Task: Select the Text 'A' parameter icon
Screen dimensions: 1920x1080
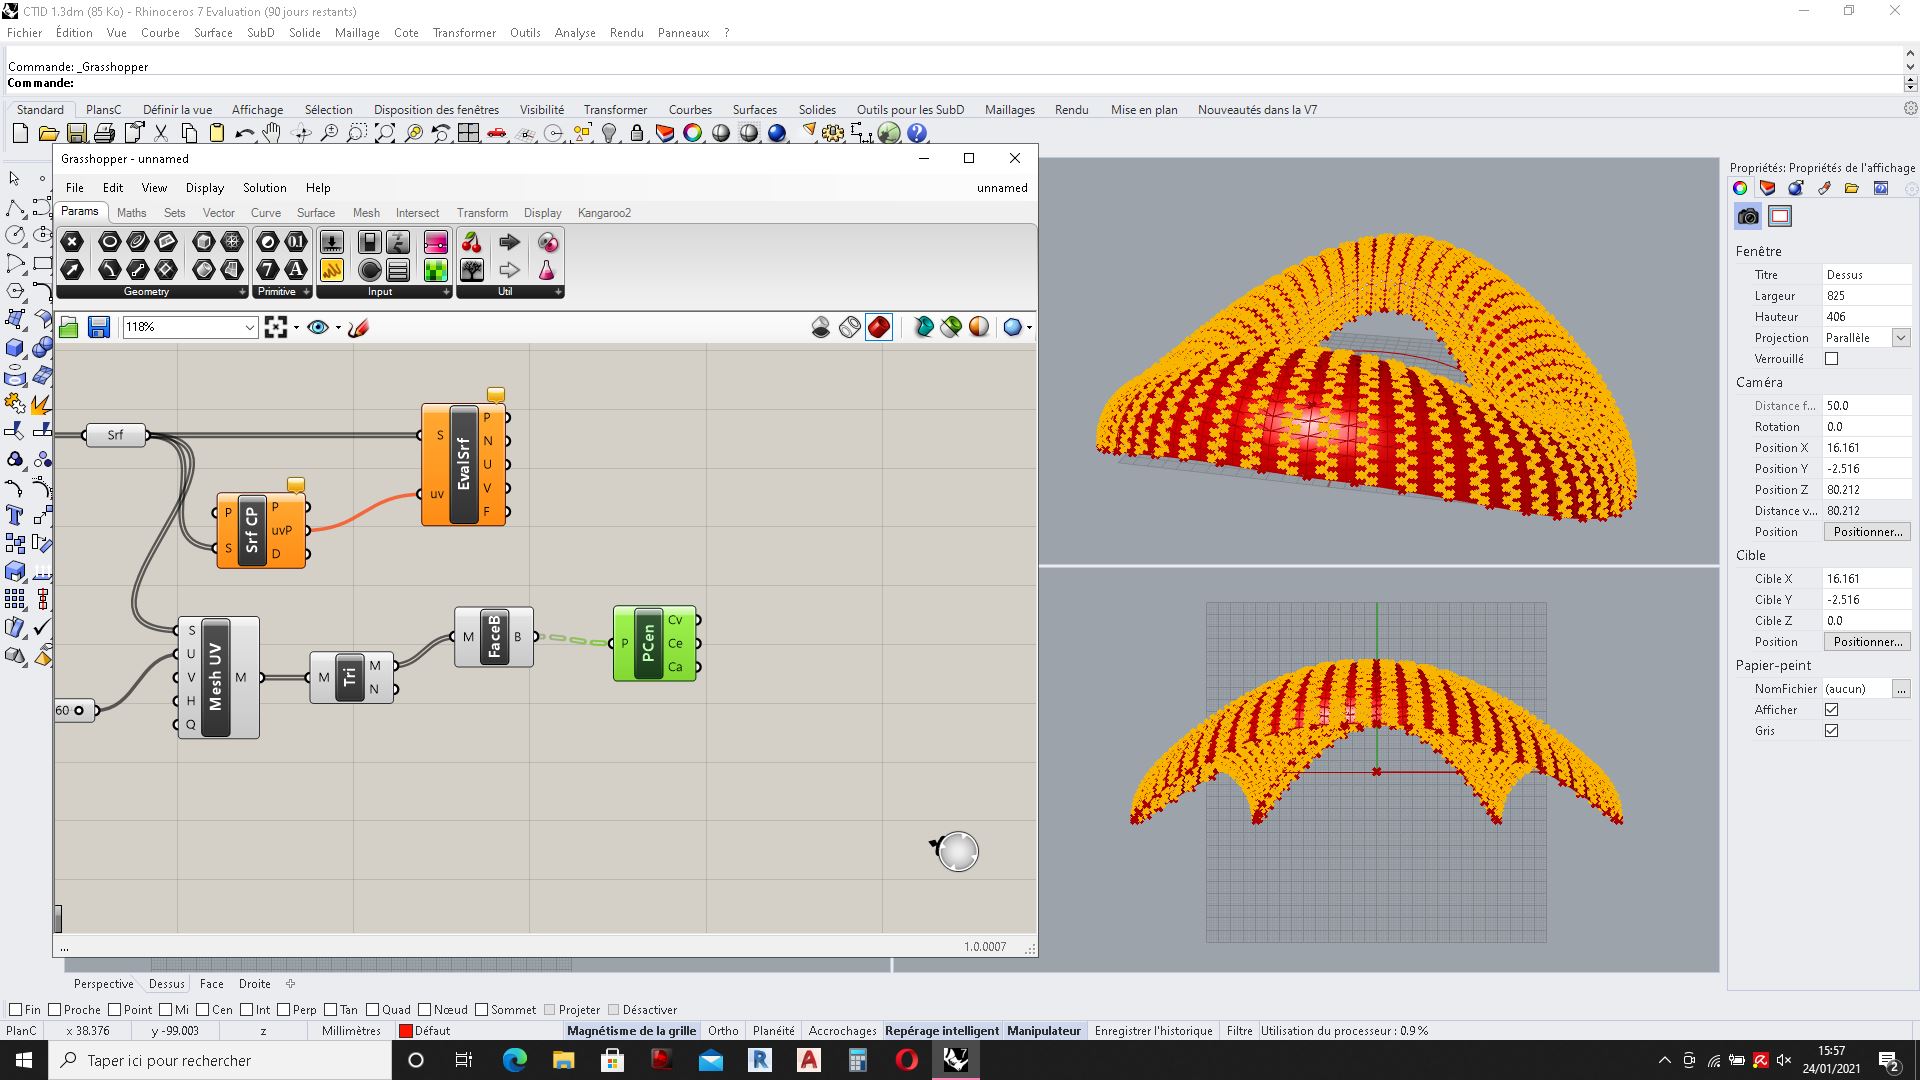Action: [295, 269]
